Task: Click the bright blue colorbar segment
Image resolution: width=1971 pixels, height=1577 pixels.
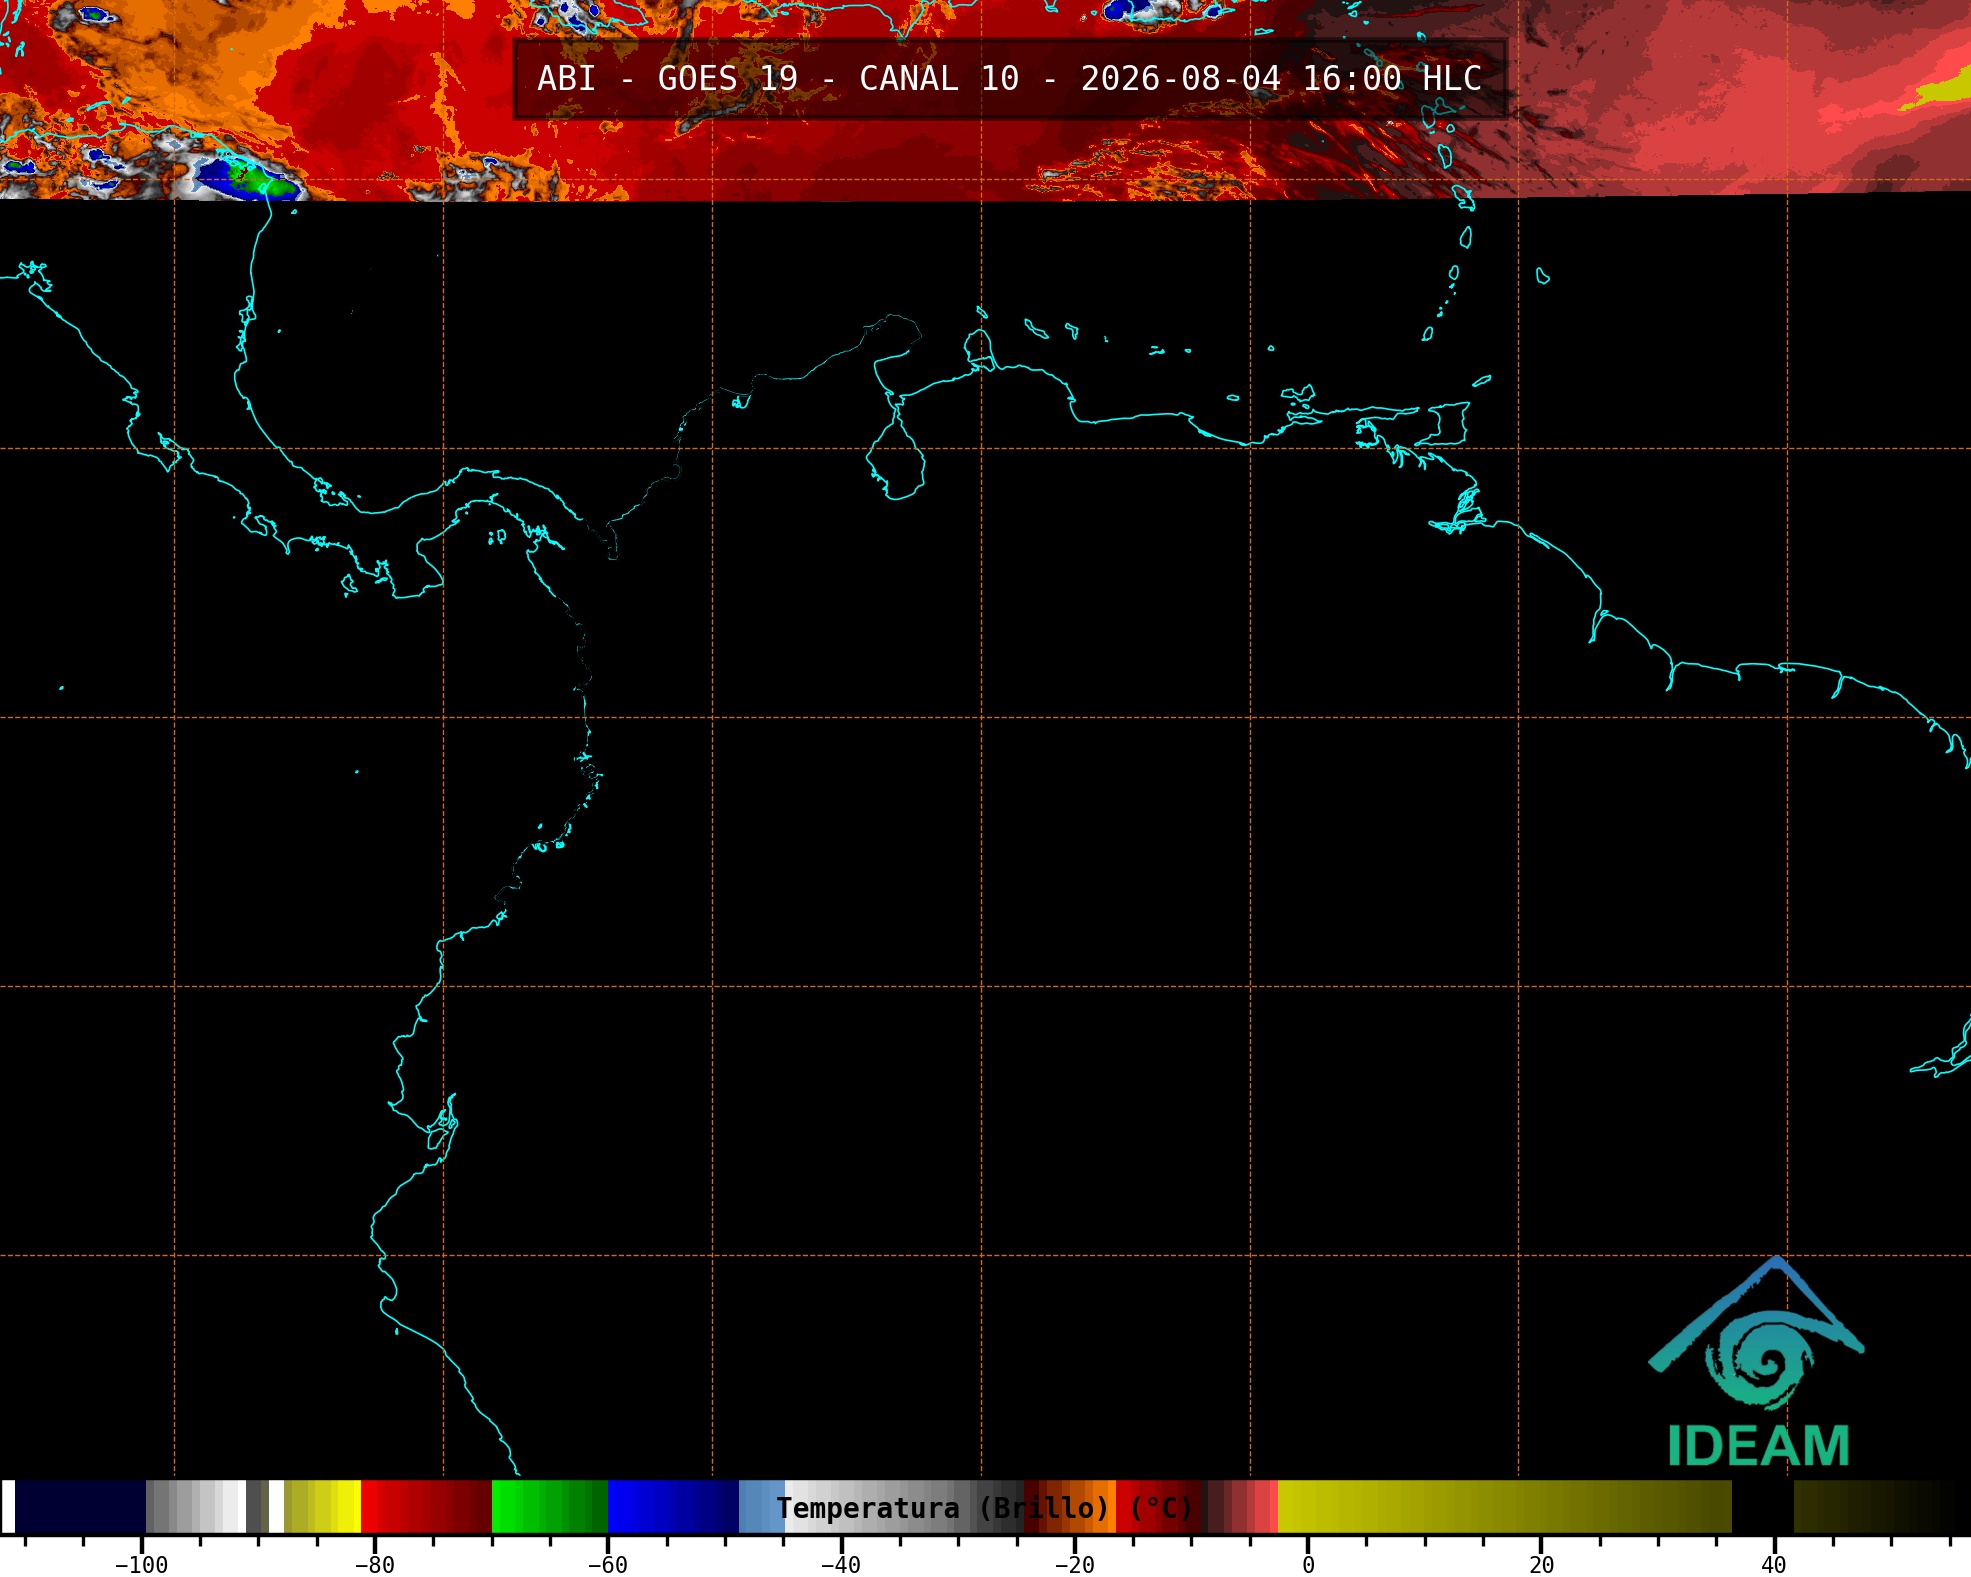Action: (x=673, y=1507)
